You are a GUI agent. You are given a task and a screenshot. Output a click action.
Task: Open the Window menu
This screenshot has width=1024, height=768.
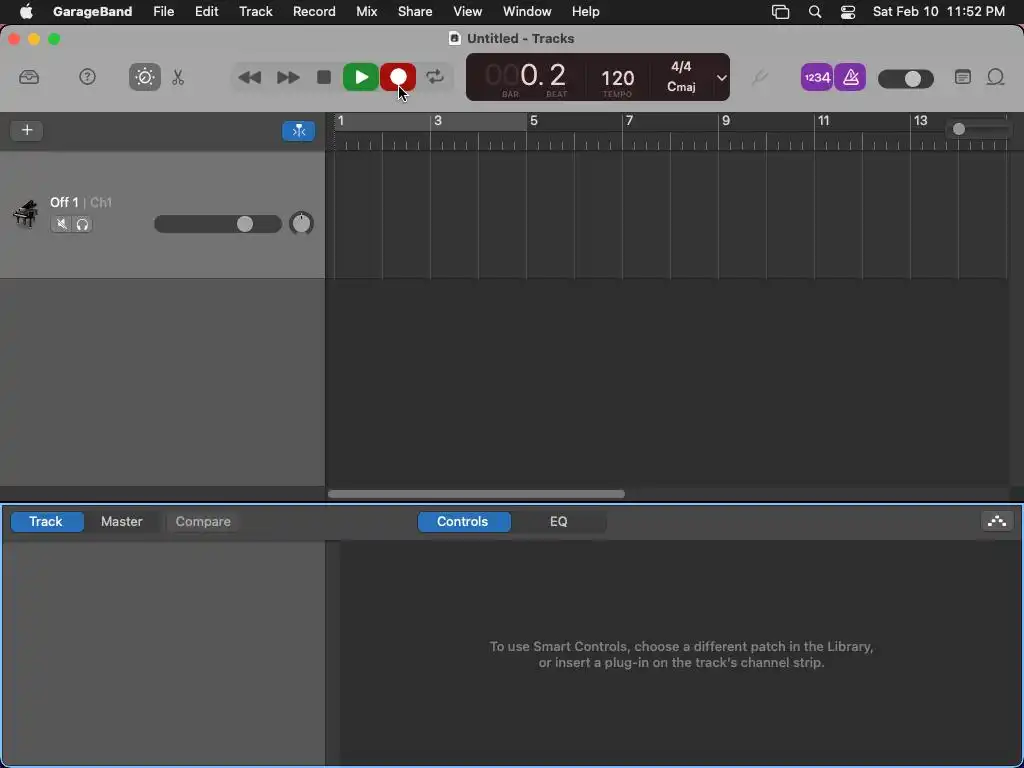[527, 12]
